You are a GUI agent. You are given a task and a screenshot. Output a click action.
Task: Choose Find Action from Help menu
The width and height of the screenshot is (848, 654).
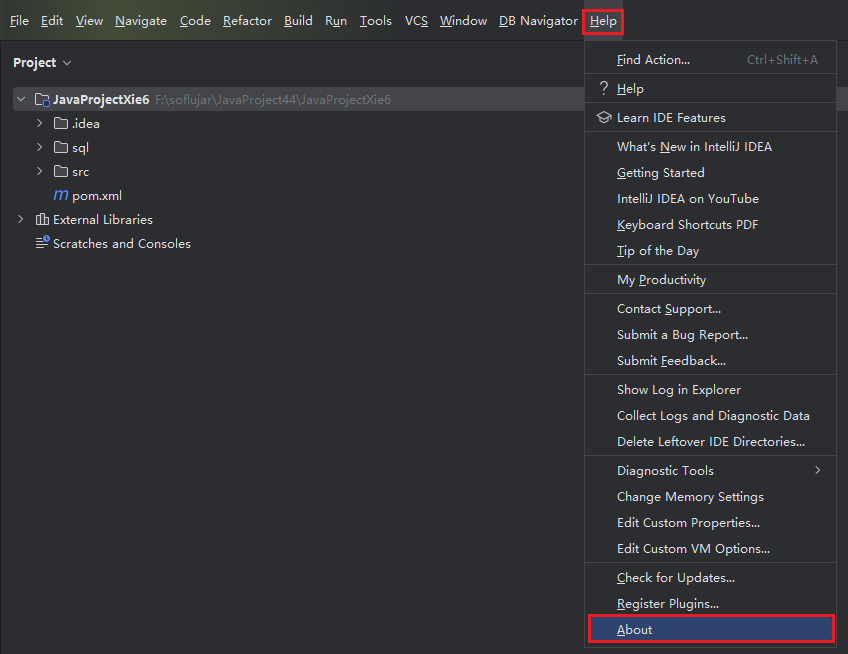click(710, 60)
